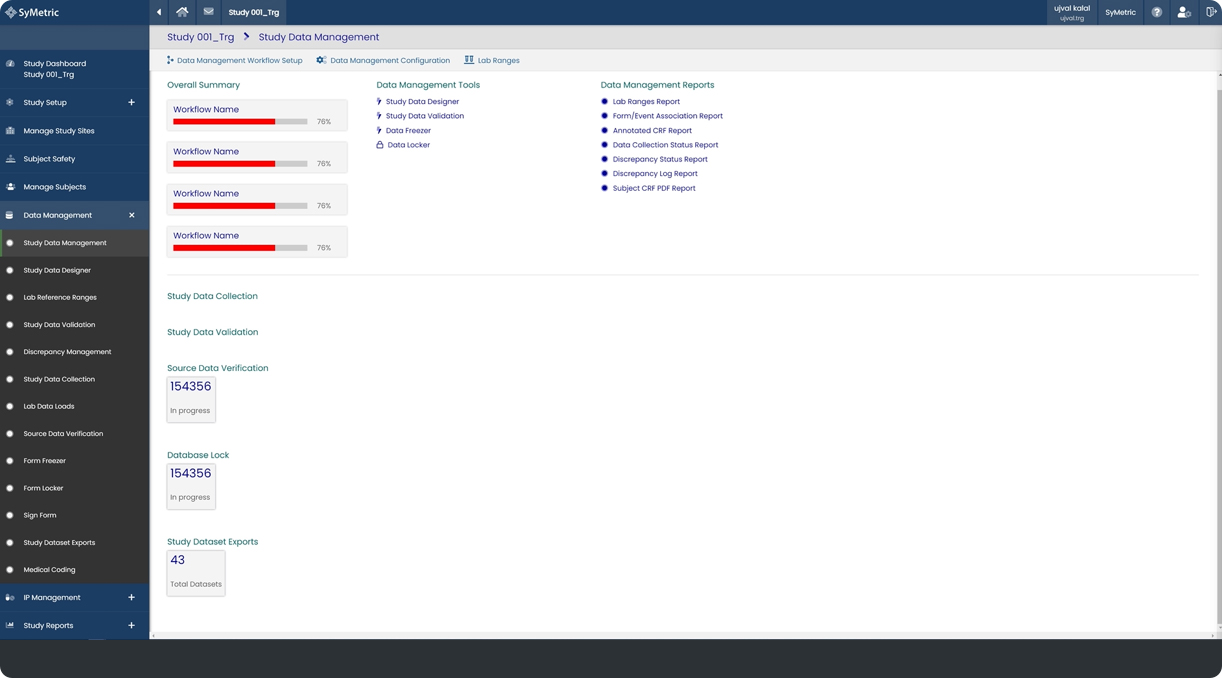Expand the Study Setup menu plus
Image resolution: width=1222 pixels, height=678 pixels.
tap(131, 102)
